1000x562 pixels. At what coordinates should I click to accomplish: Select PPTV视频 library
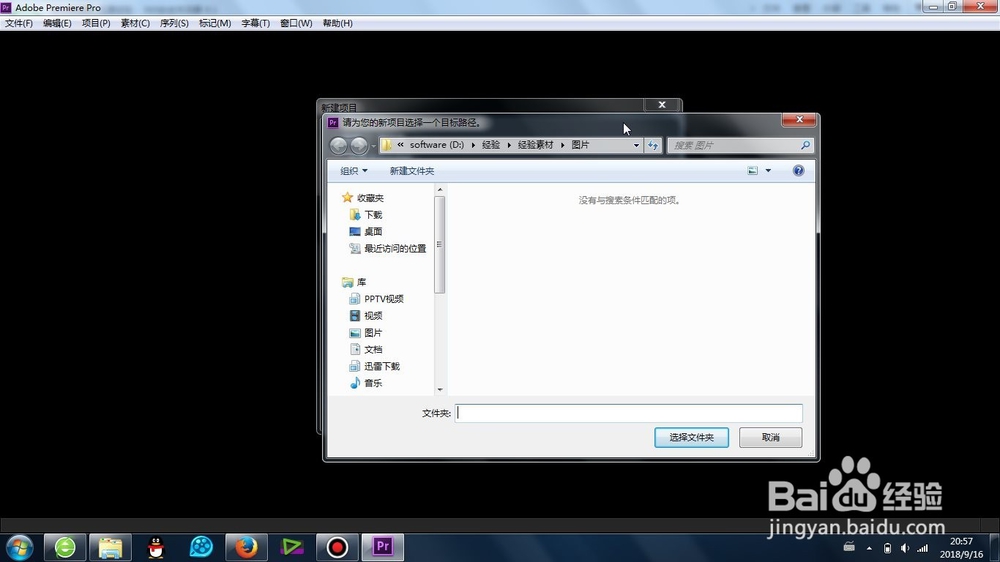pyautogui.click(x=377, y=299)
